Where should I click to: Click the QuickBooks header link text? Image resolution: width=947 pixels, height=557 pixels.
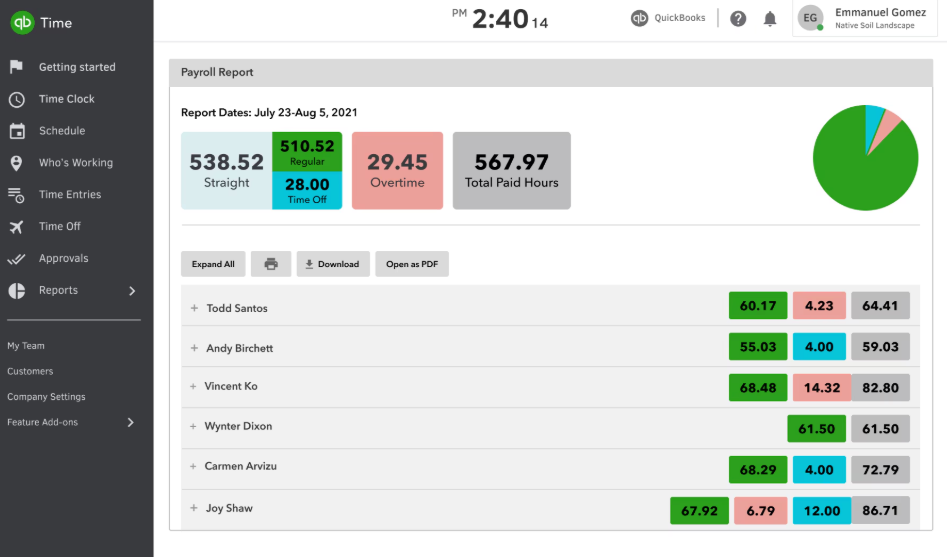(680, 18)
